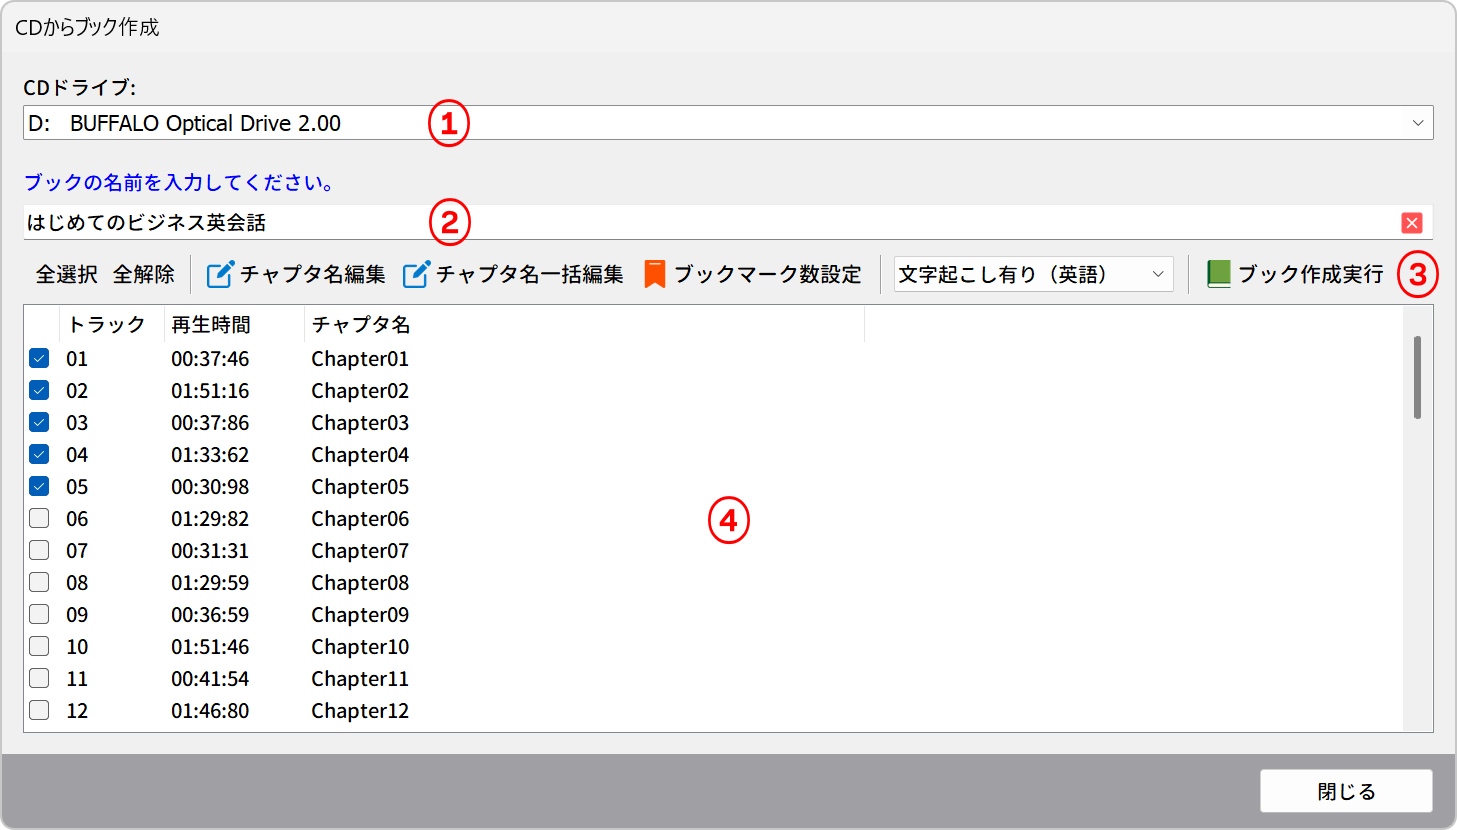Click the チャプタ名編集 label
Image resolution: width=1457 pixels, height=830 pixels.
(313, 274)
